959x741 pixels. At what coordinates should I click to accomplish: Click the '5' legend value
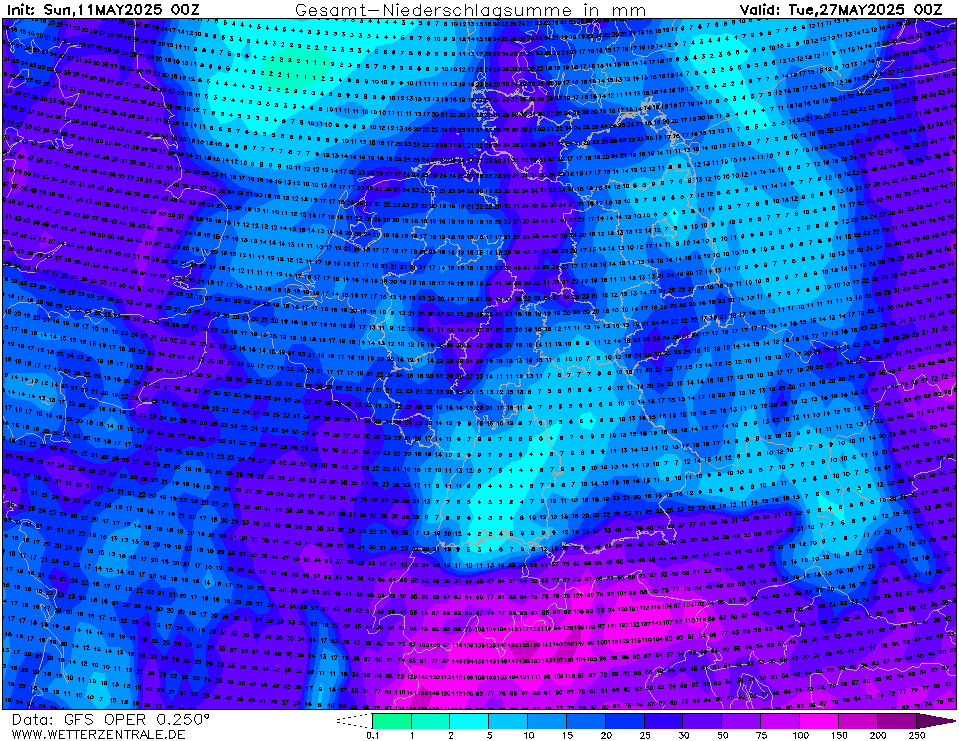click(x=489, y=735)
